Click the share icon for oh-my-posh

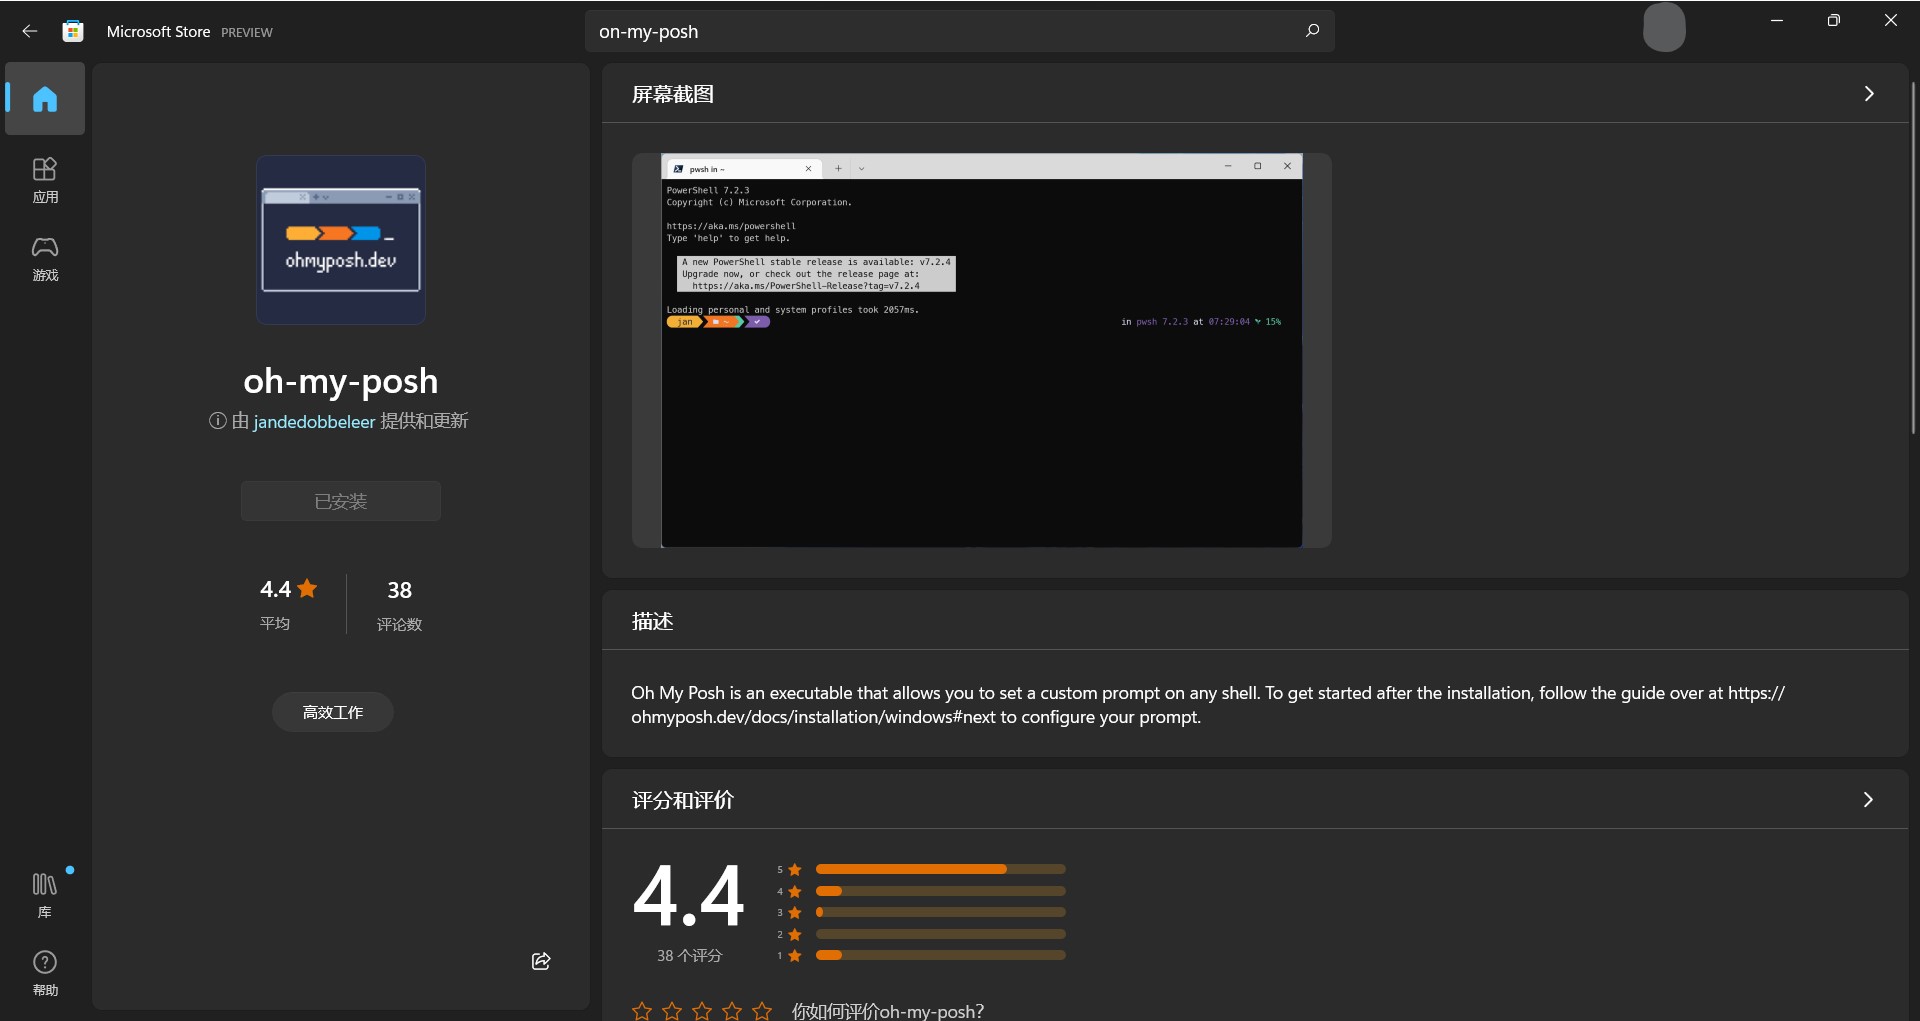(x=541, y=961)
